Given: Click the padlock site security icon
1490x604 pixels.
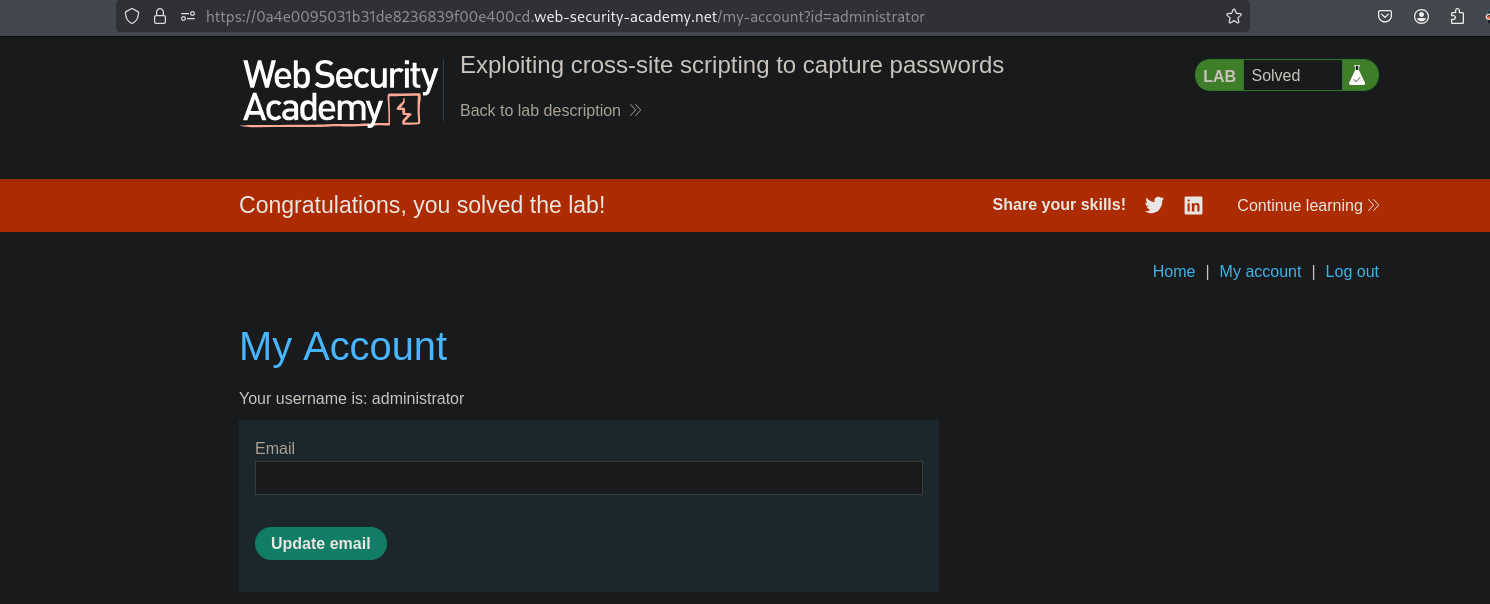Looking at the screenshot, I should click(160, 16).
